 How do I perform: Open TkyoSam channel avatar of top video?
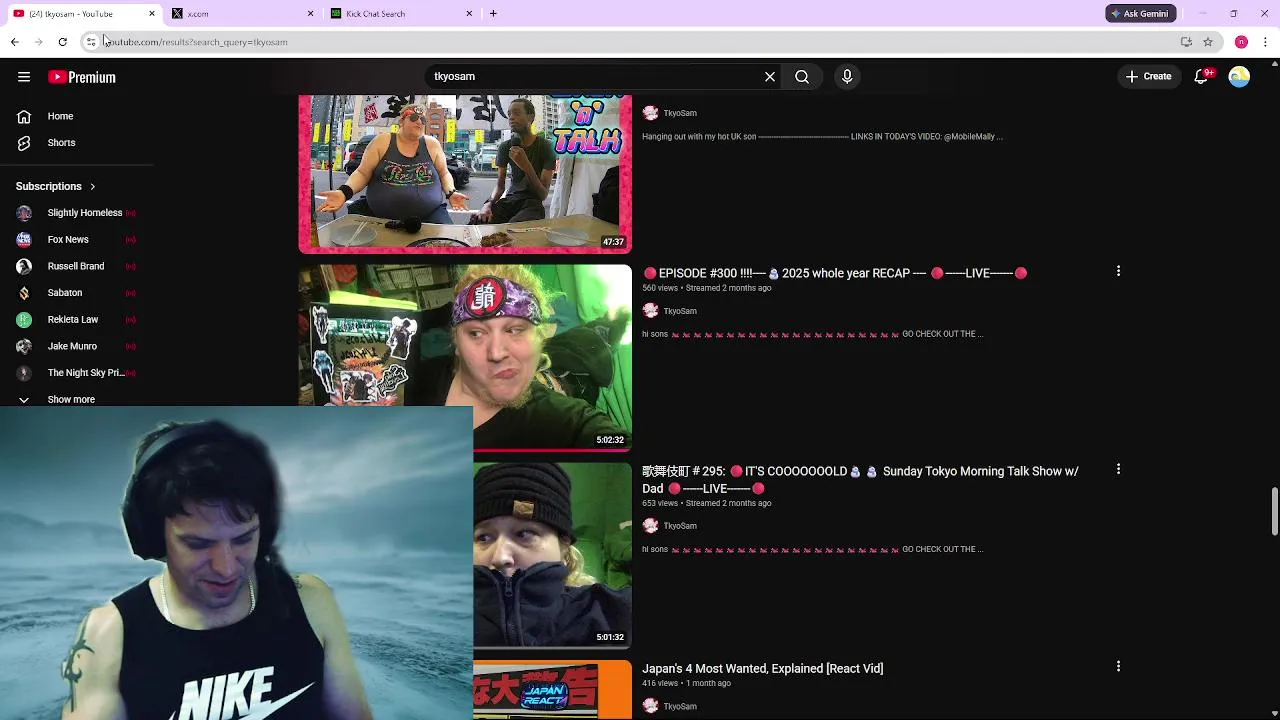click(x=650, y=113)
